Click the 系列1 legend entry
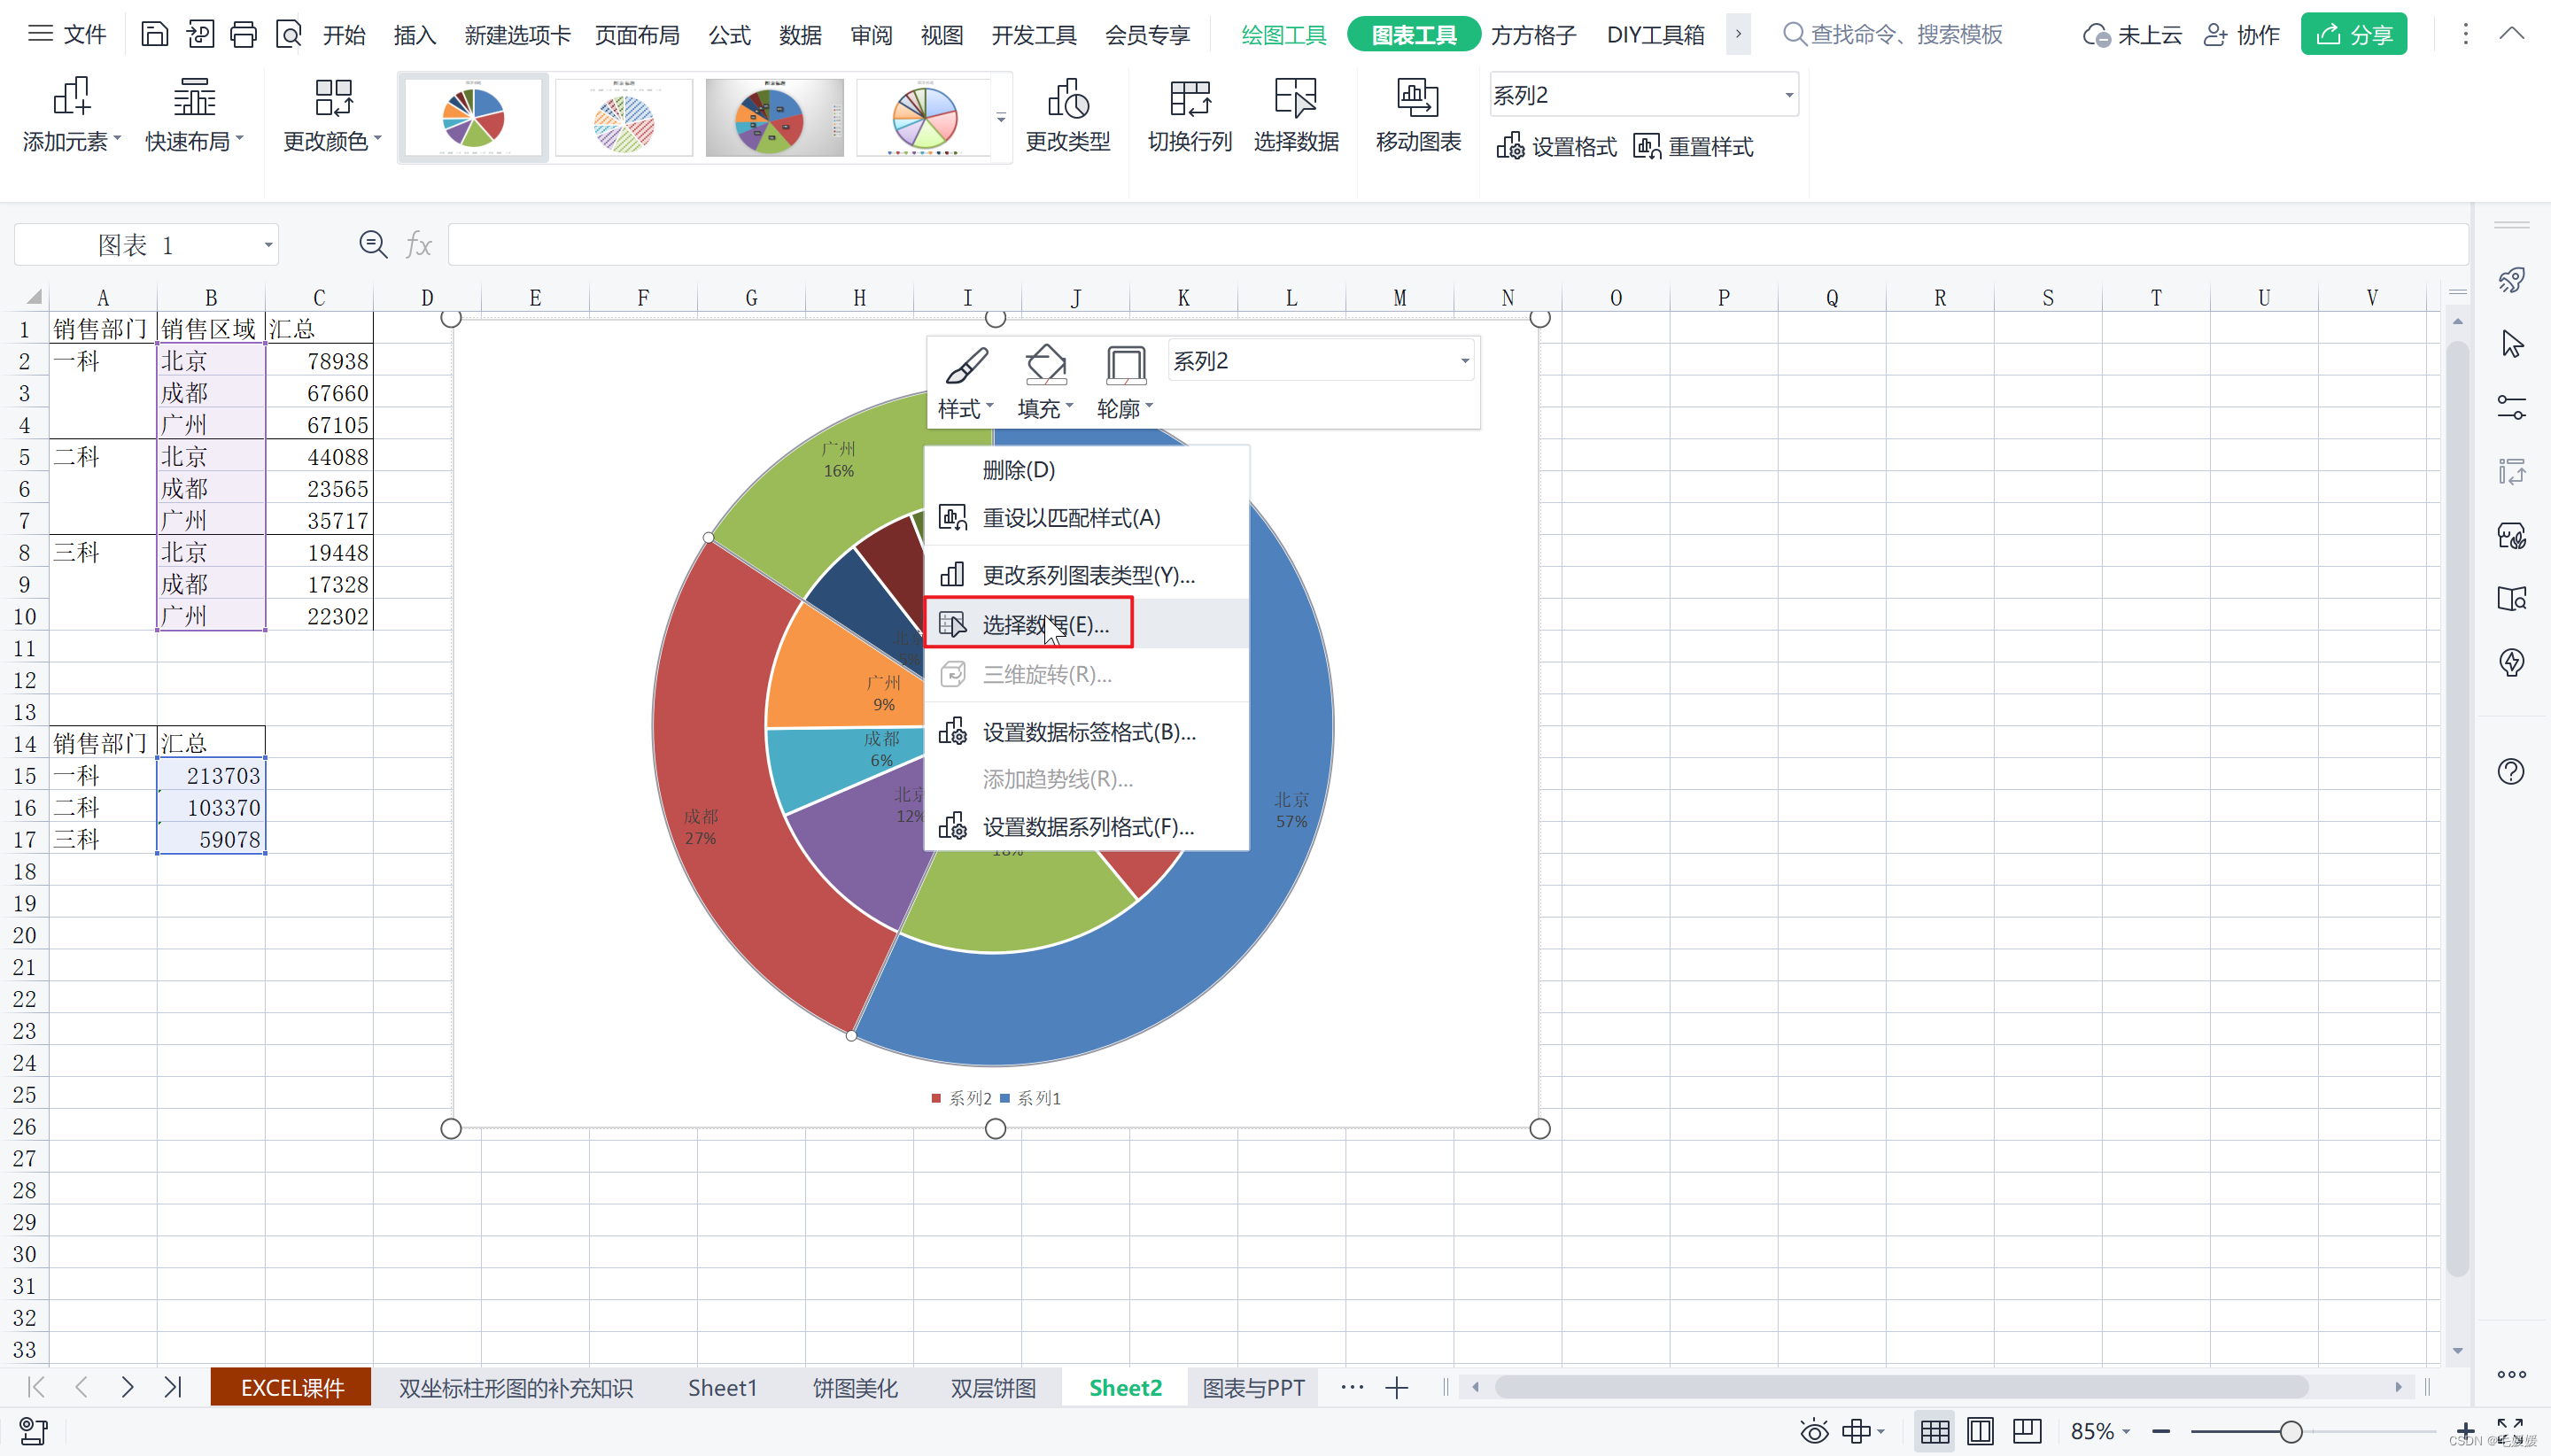This screenshot has height=1456, width=2551. coord(1031,1098)
